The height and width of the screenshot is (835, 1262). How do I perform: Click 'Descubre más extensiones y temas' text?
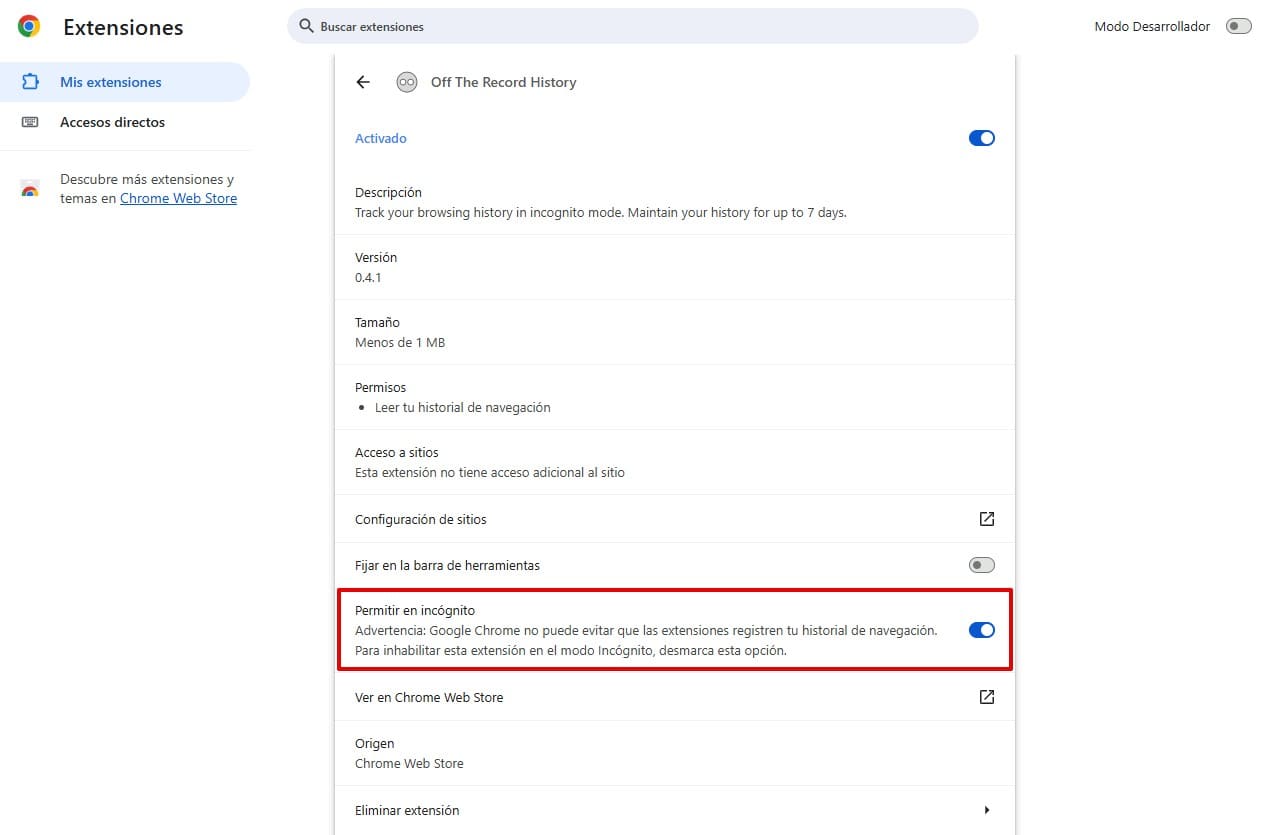click(x=147, y=188)
